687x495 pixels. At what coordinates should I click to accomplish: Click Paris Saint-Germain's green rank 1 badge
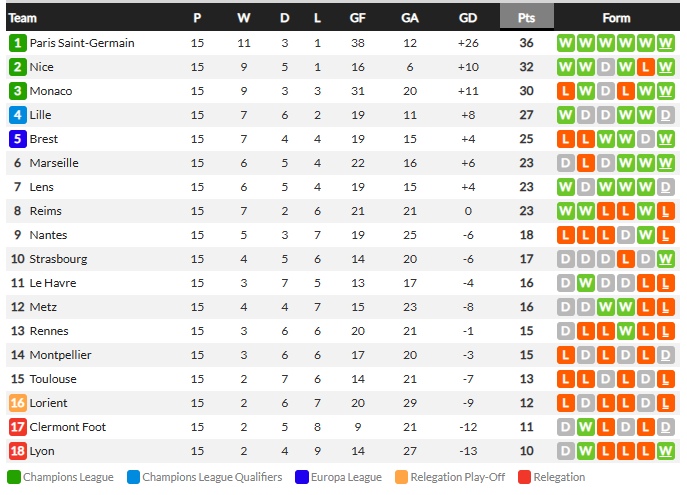coord(18,43)
